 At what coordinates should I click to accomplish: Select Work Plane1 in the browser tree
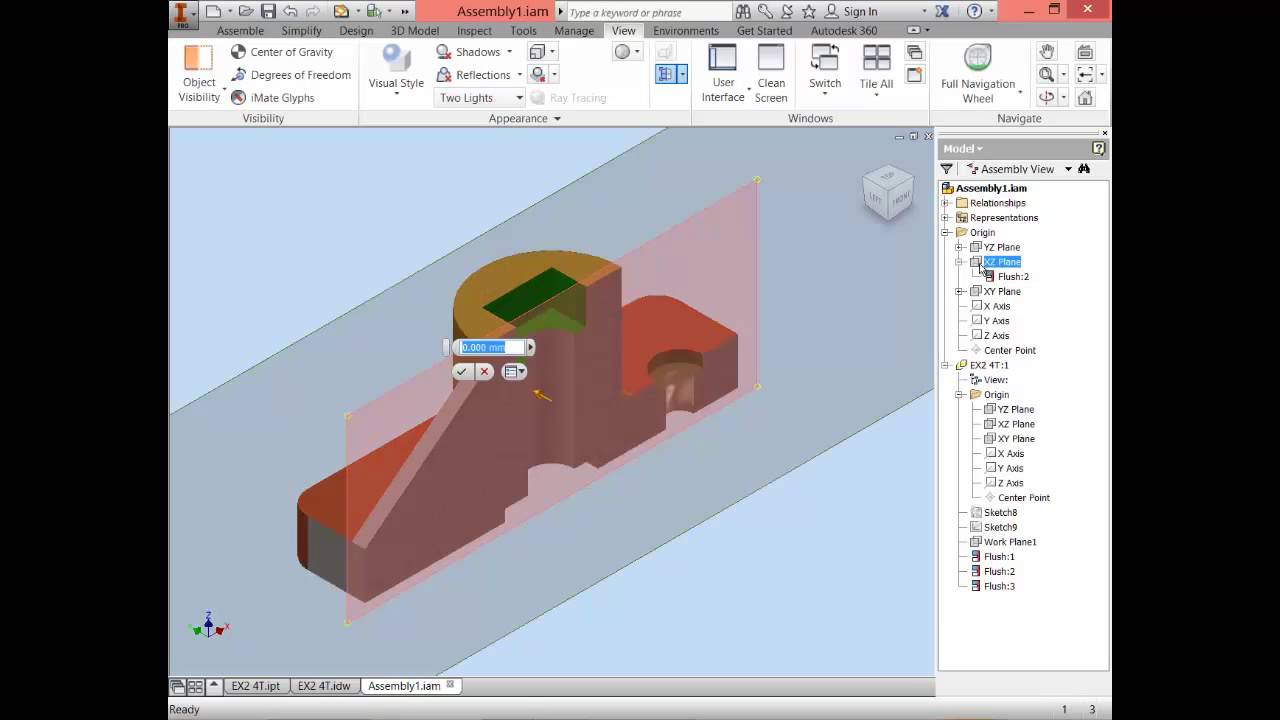(1010, 542)
